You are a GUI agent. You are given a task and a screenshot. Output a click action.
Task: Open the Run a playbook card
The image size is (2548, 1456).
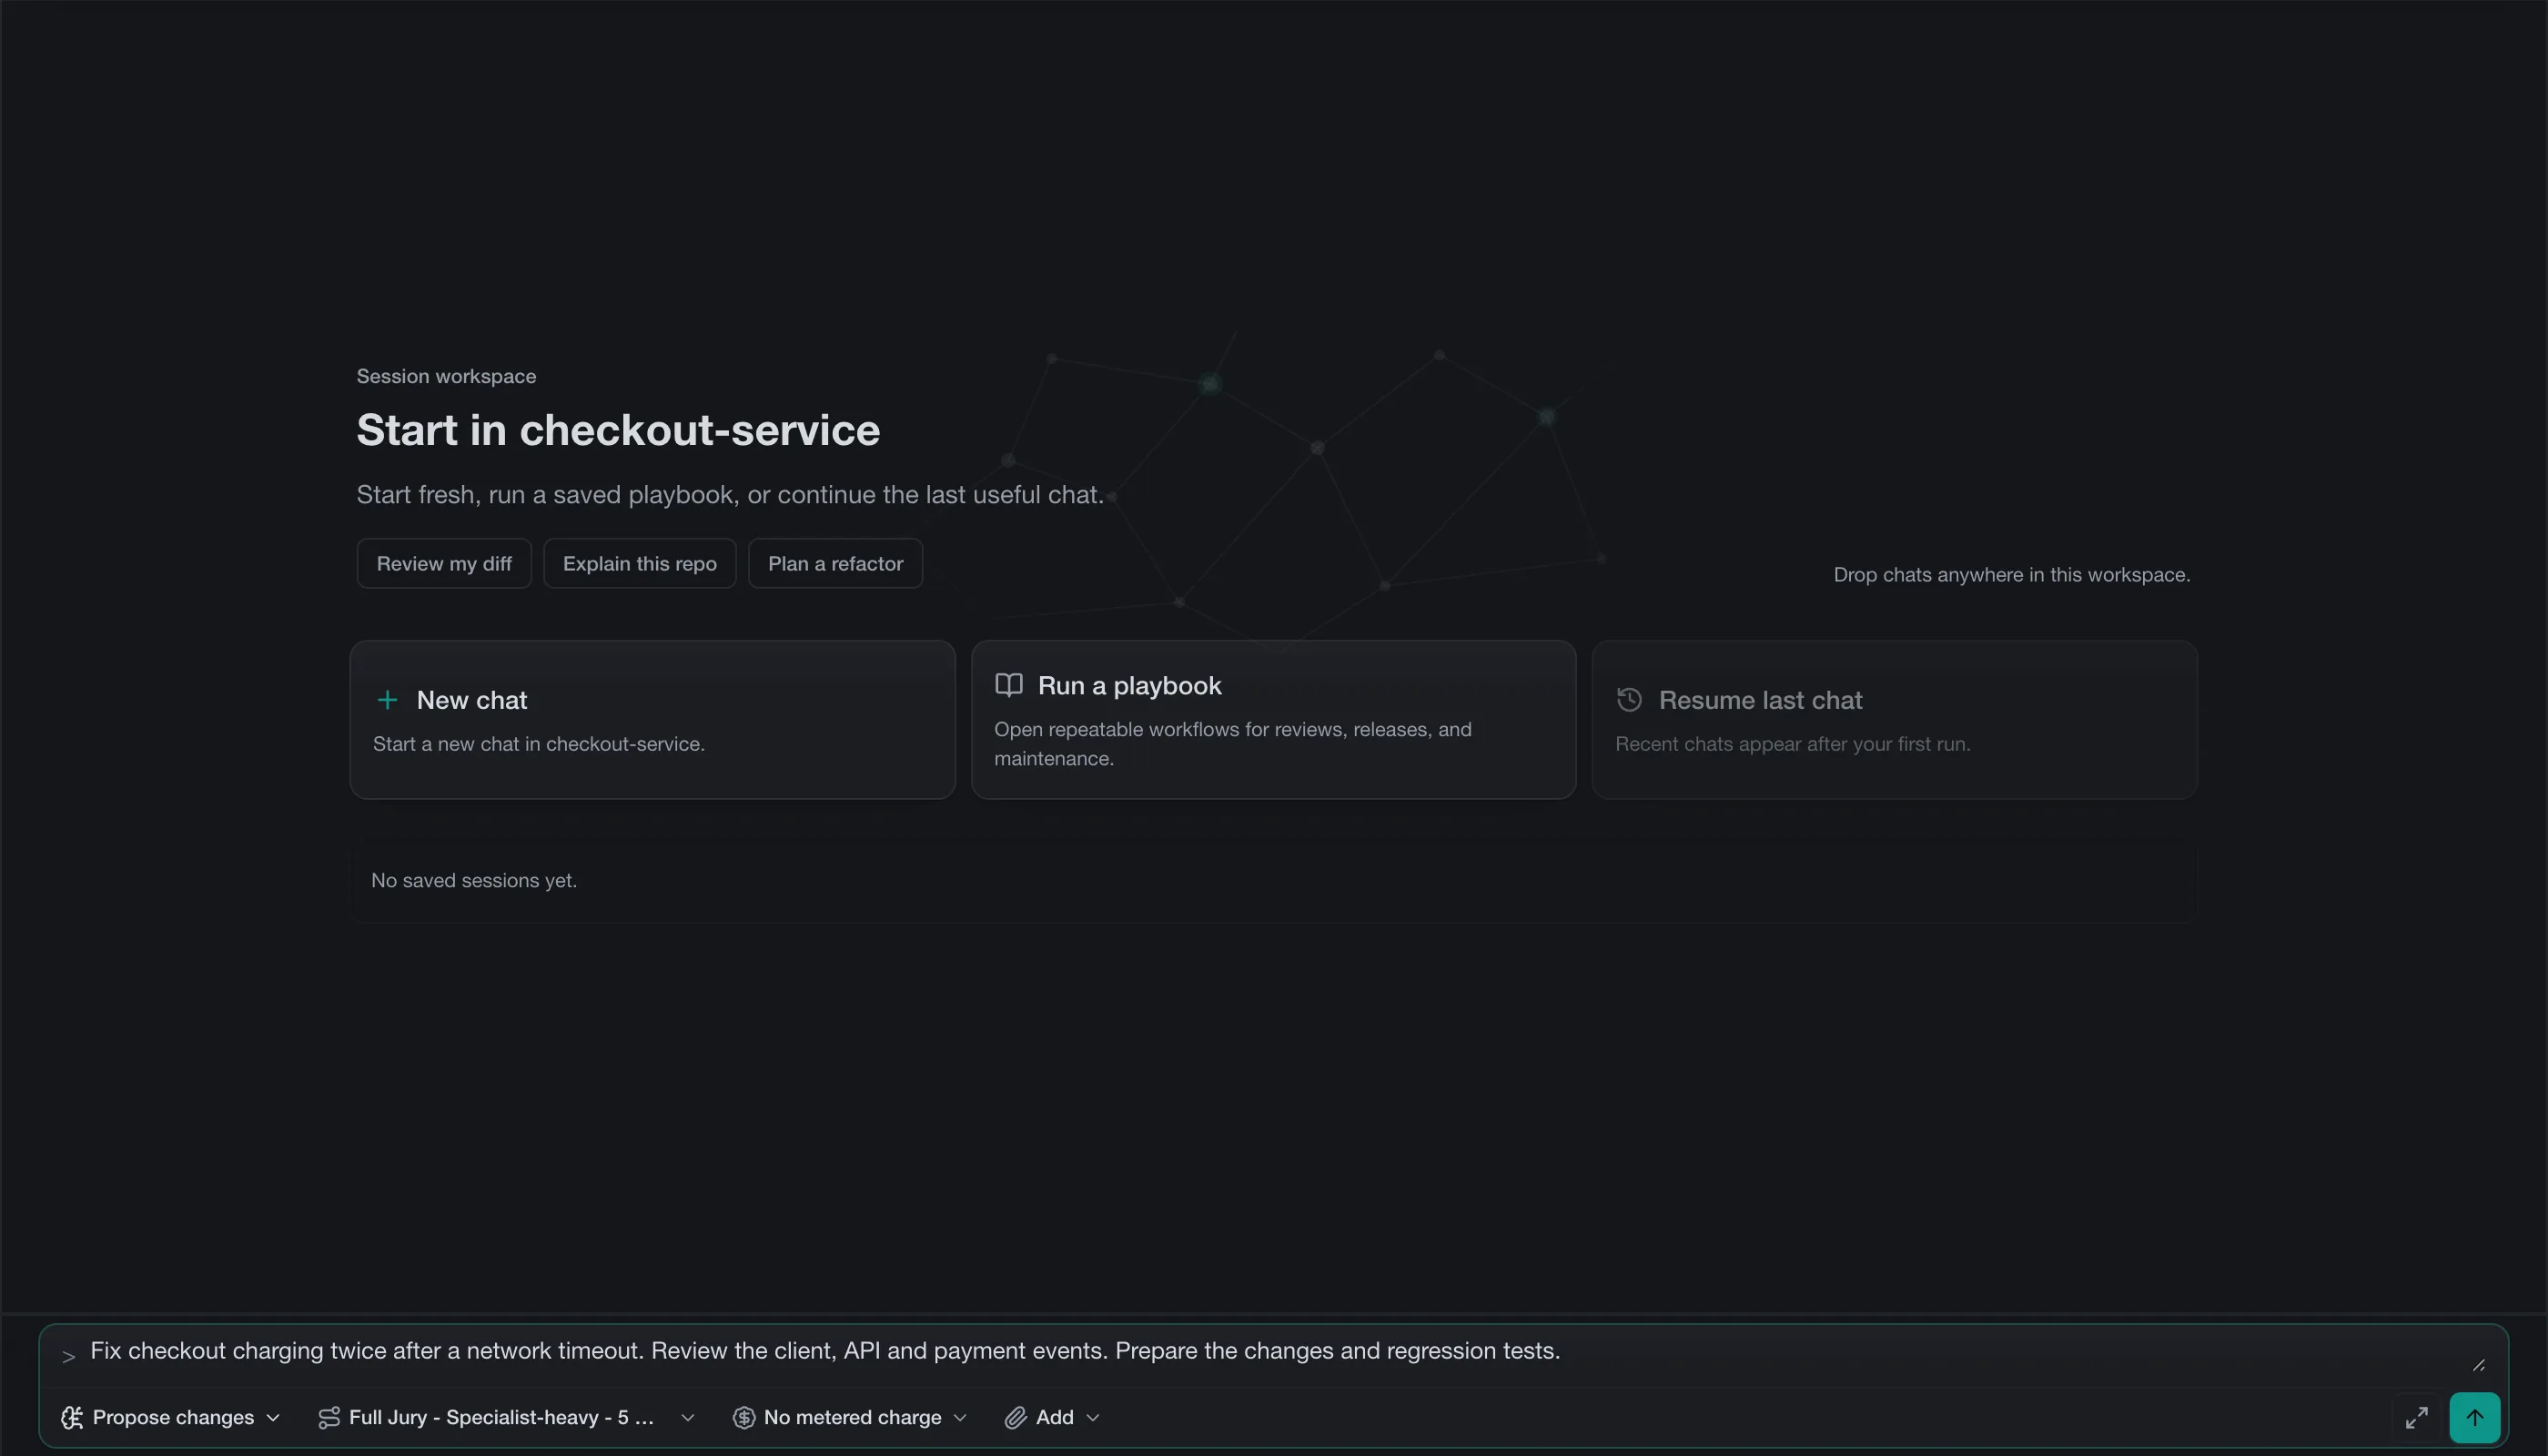(x=1274, y=719)
